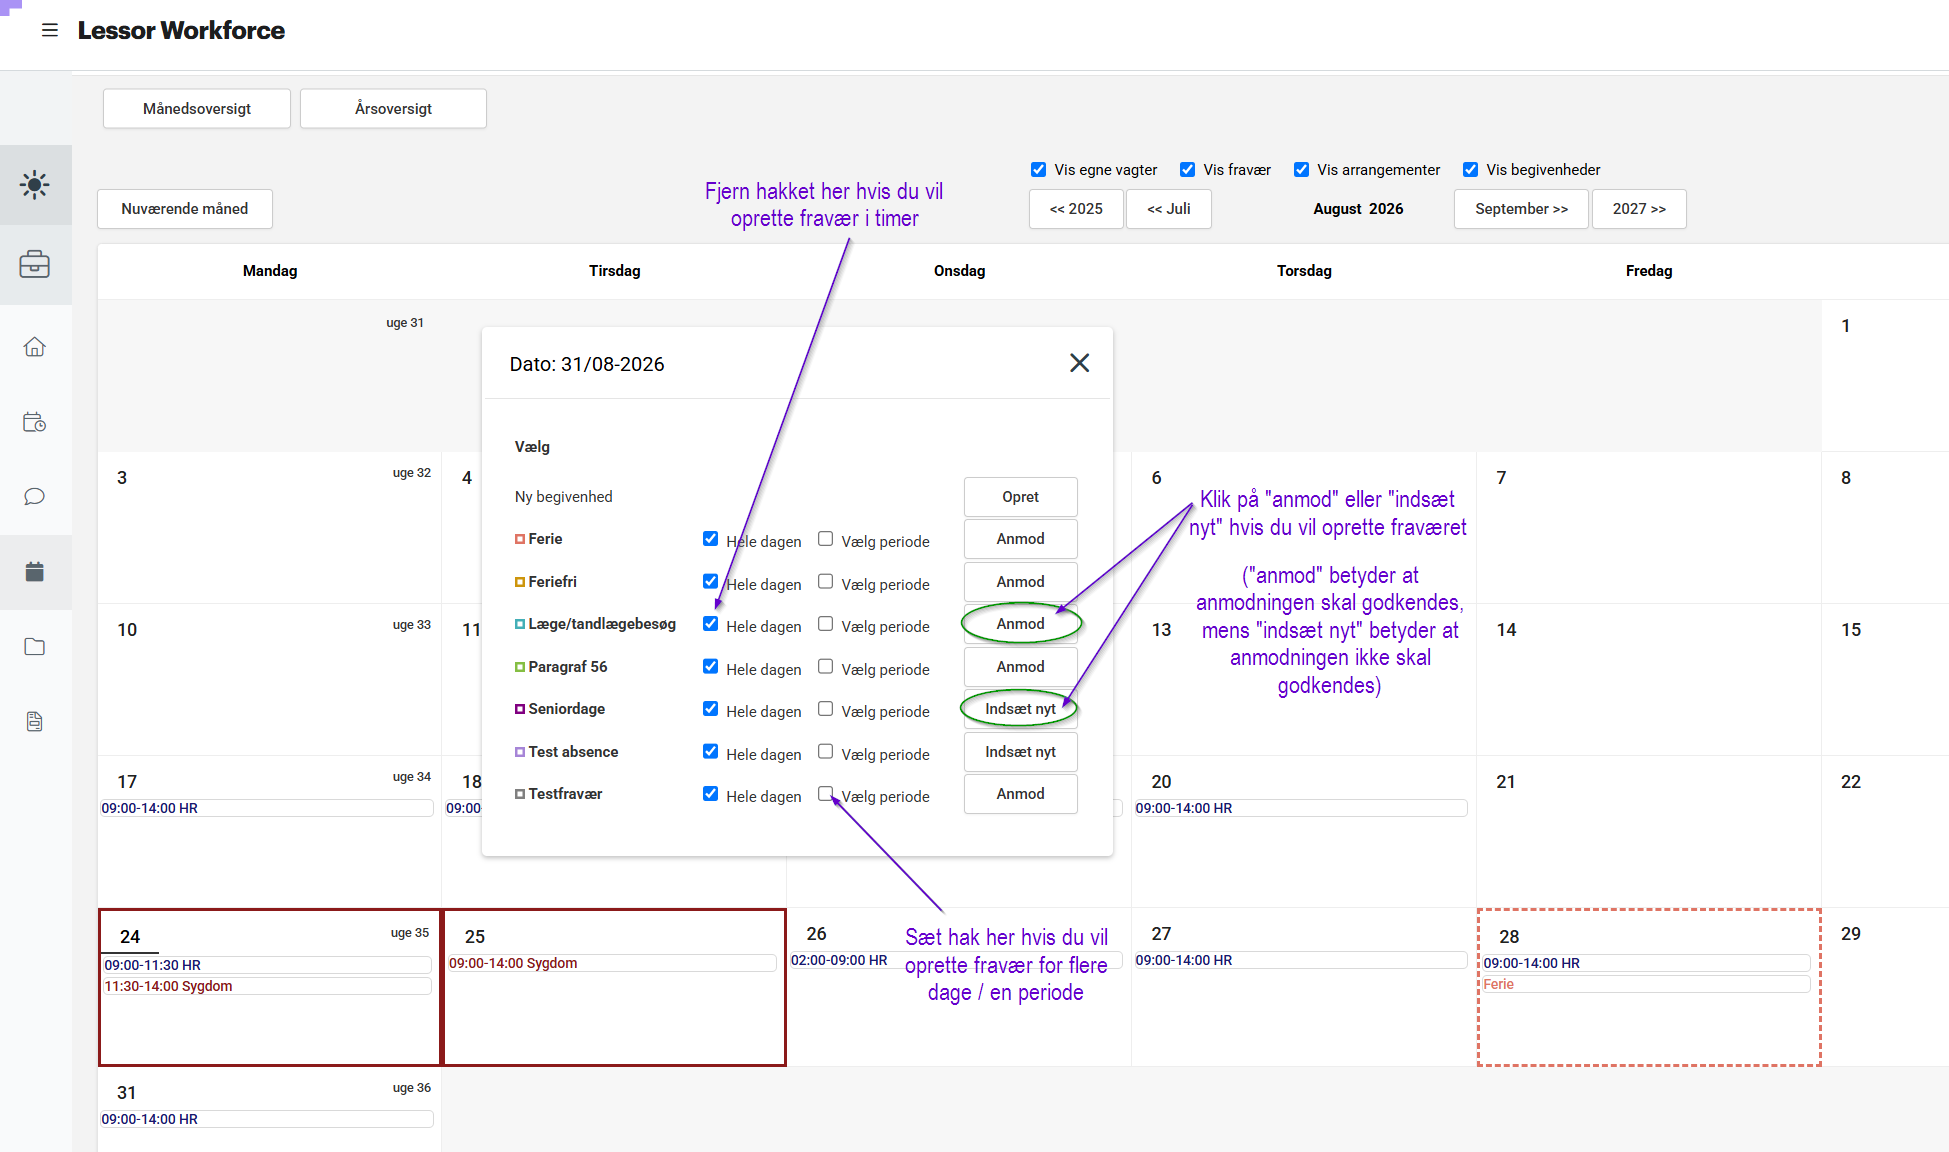Toggle the Vis fravær checkbox
The image size is (1949, 1152).
pyautogui.click(x=1188, y=170)
